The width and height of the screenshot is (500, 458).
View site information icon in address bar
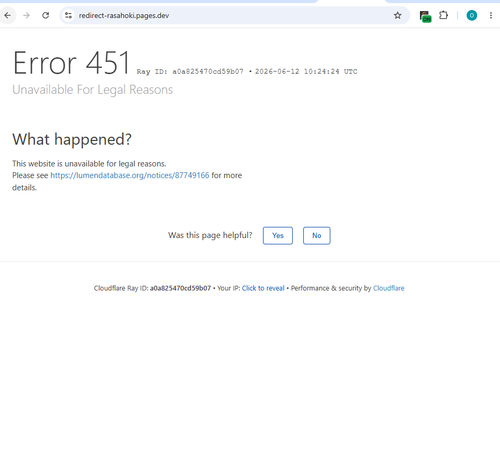[x=68, y=15]
